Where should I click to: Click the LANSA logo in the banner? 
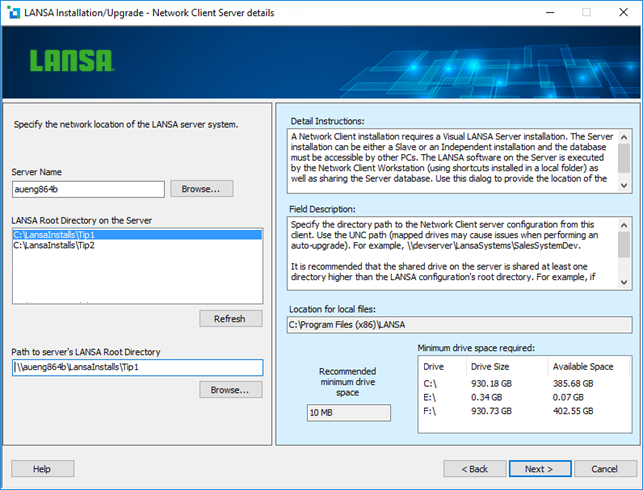70,61
